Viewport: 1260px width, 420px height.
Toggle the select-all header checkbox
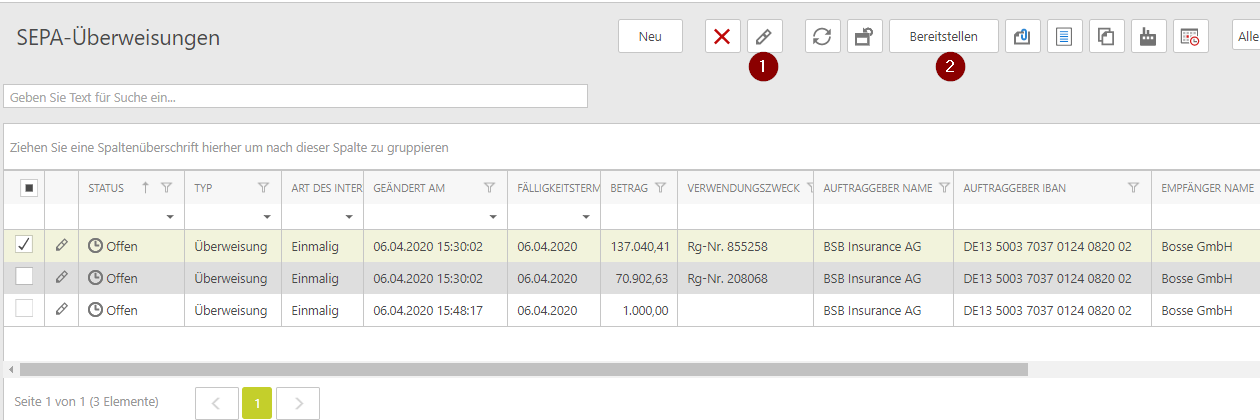[29, 188]
